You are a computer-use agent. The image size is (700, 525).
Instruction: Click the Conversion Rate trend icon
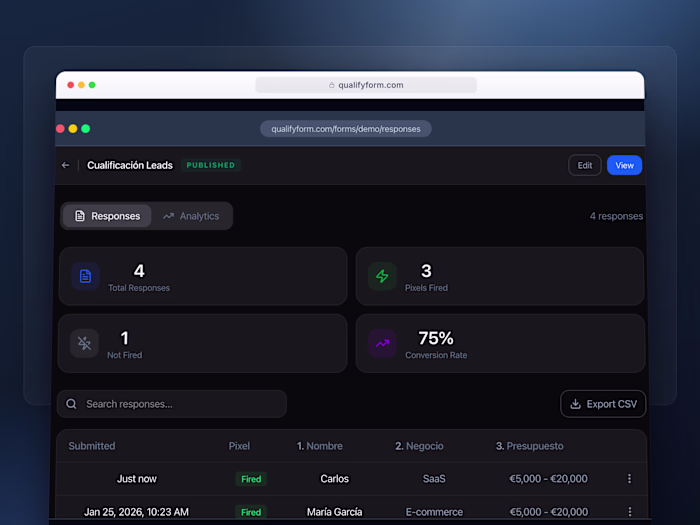pyautogui.click(x=382, y=343)
